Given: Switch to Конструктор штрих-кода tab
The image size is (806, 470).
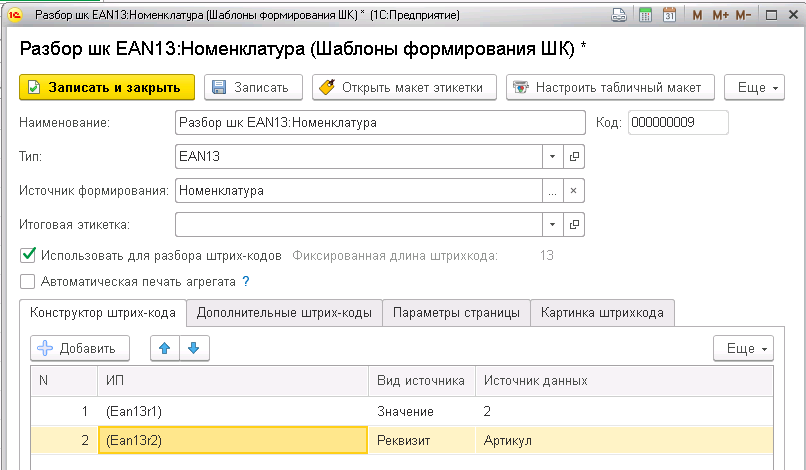Looking at the screenshot, I should pyautogui.click(x=103, y=313).
